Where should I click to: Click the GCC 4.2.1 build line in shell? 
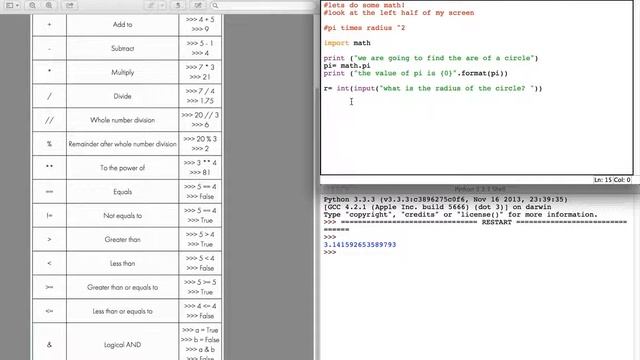[437, 207]
